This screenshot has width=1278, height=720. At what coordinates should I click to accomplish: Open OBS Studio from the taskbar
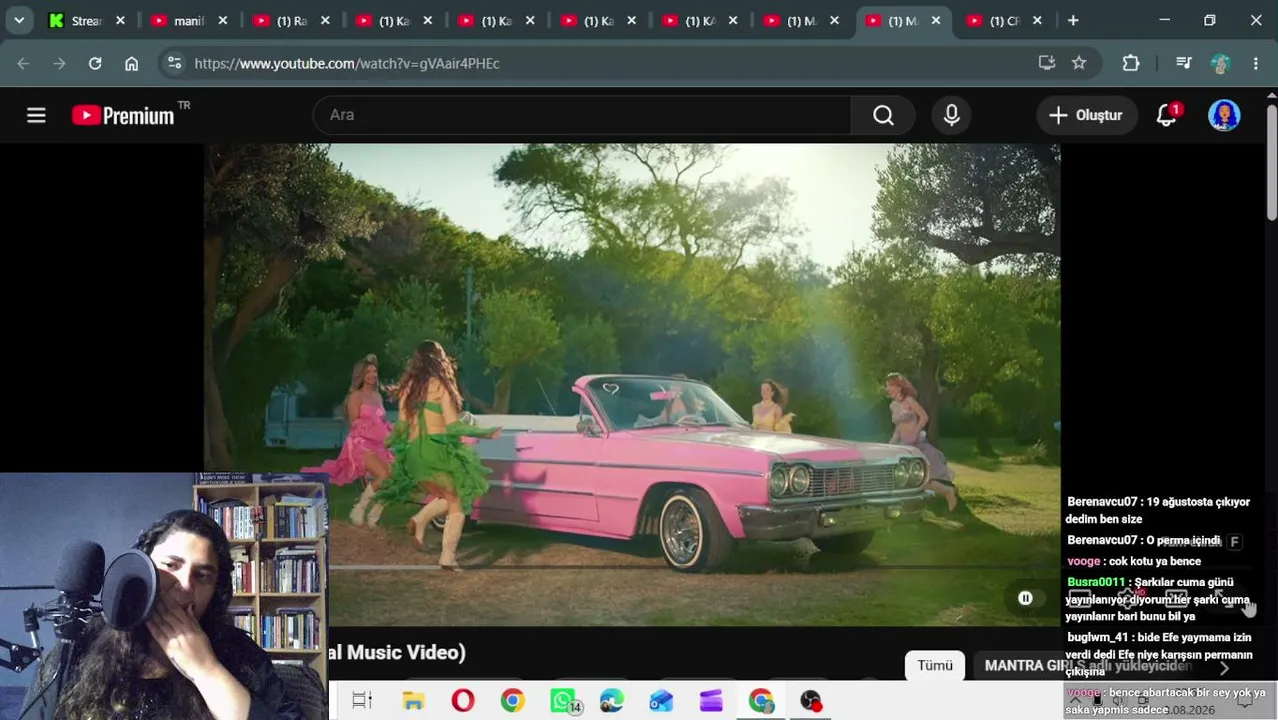pyautogui.click(x=810, y=701)
